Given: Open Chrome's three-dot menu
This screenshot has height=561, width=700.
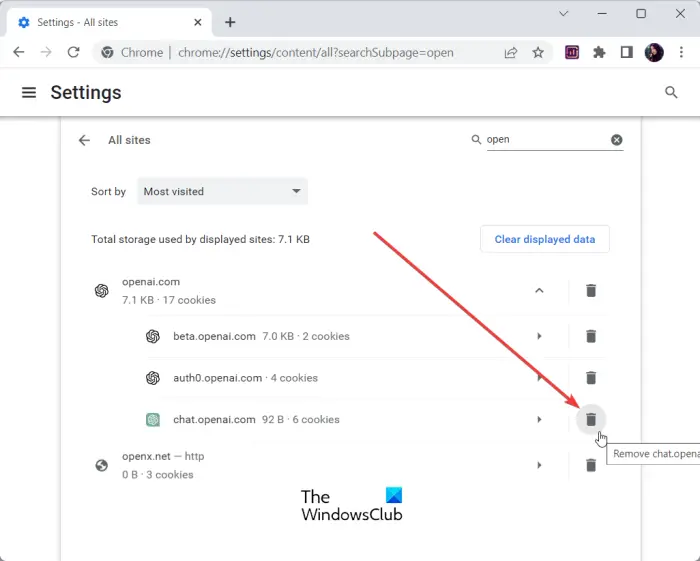Looking at the screenshot, I should pyautogui.click(x=681, y=52).
